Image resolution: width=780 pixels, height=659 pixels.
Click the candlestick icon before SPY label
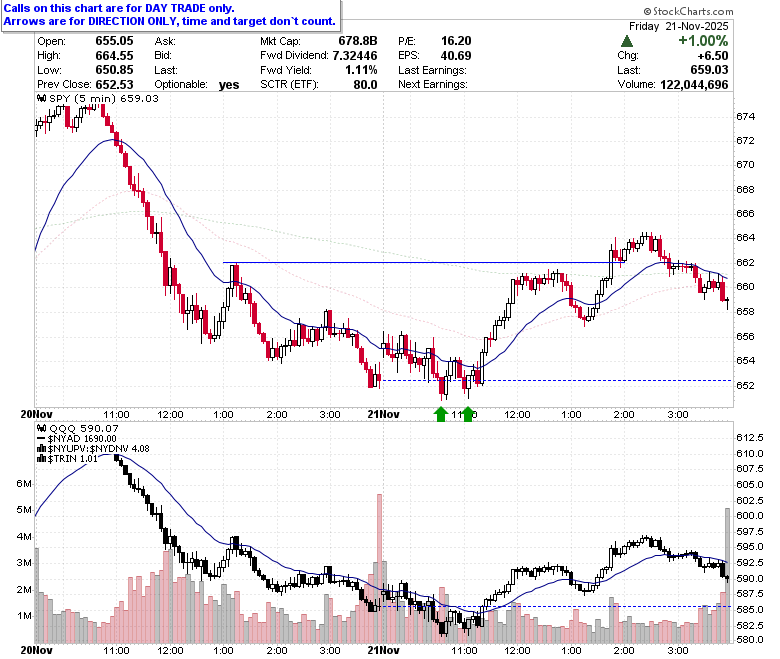coord(42,98)
